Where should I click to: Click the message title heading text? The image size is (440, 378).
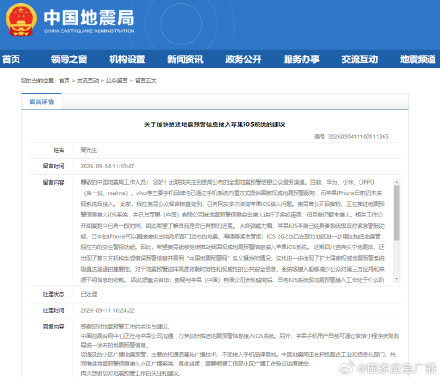[x=215, y=124]
